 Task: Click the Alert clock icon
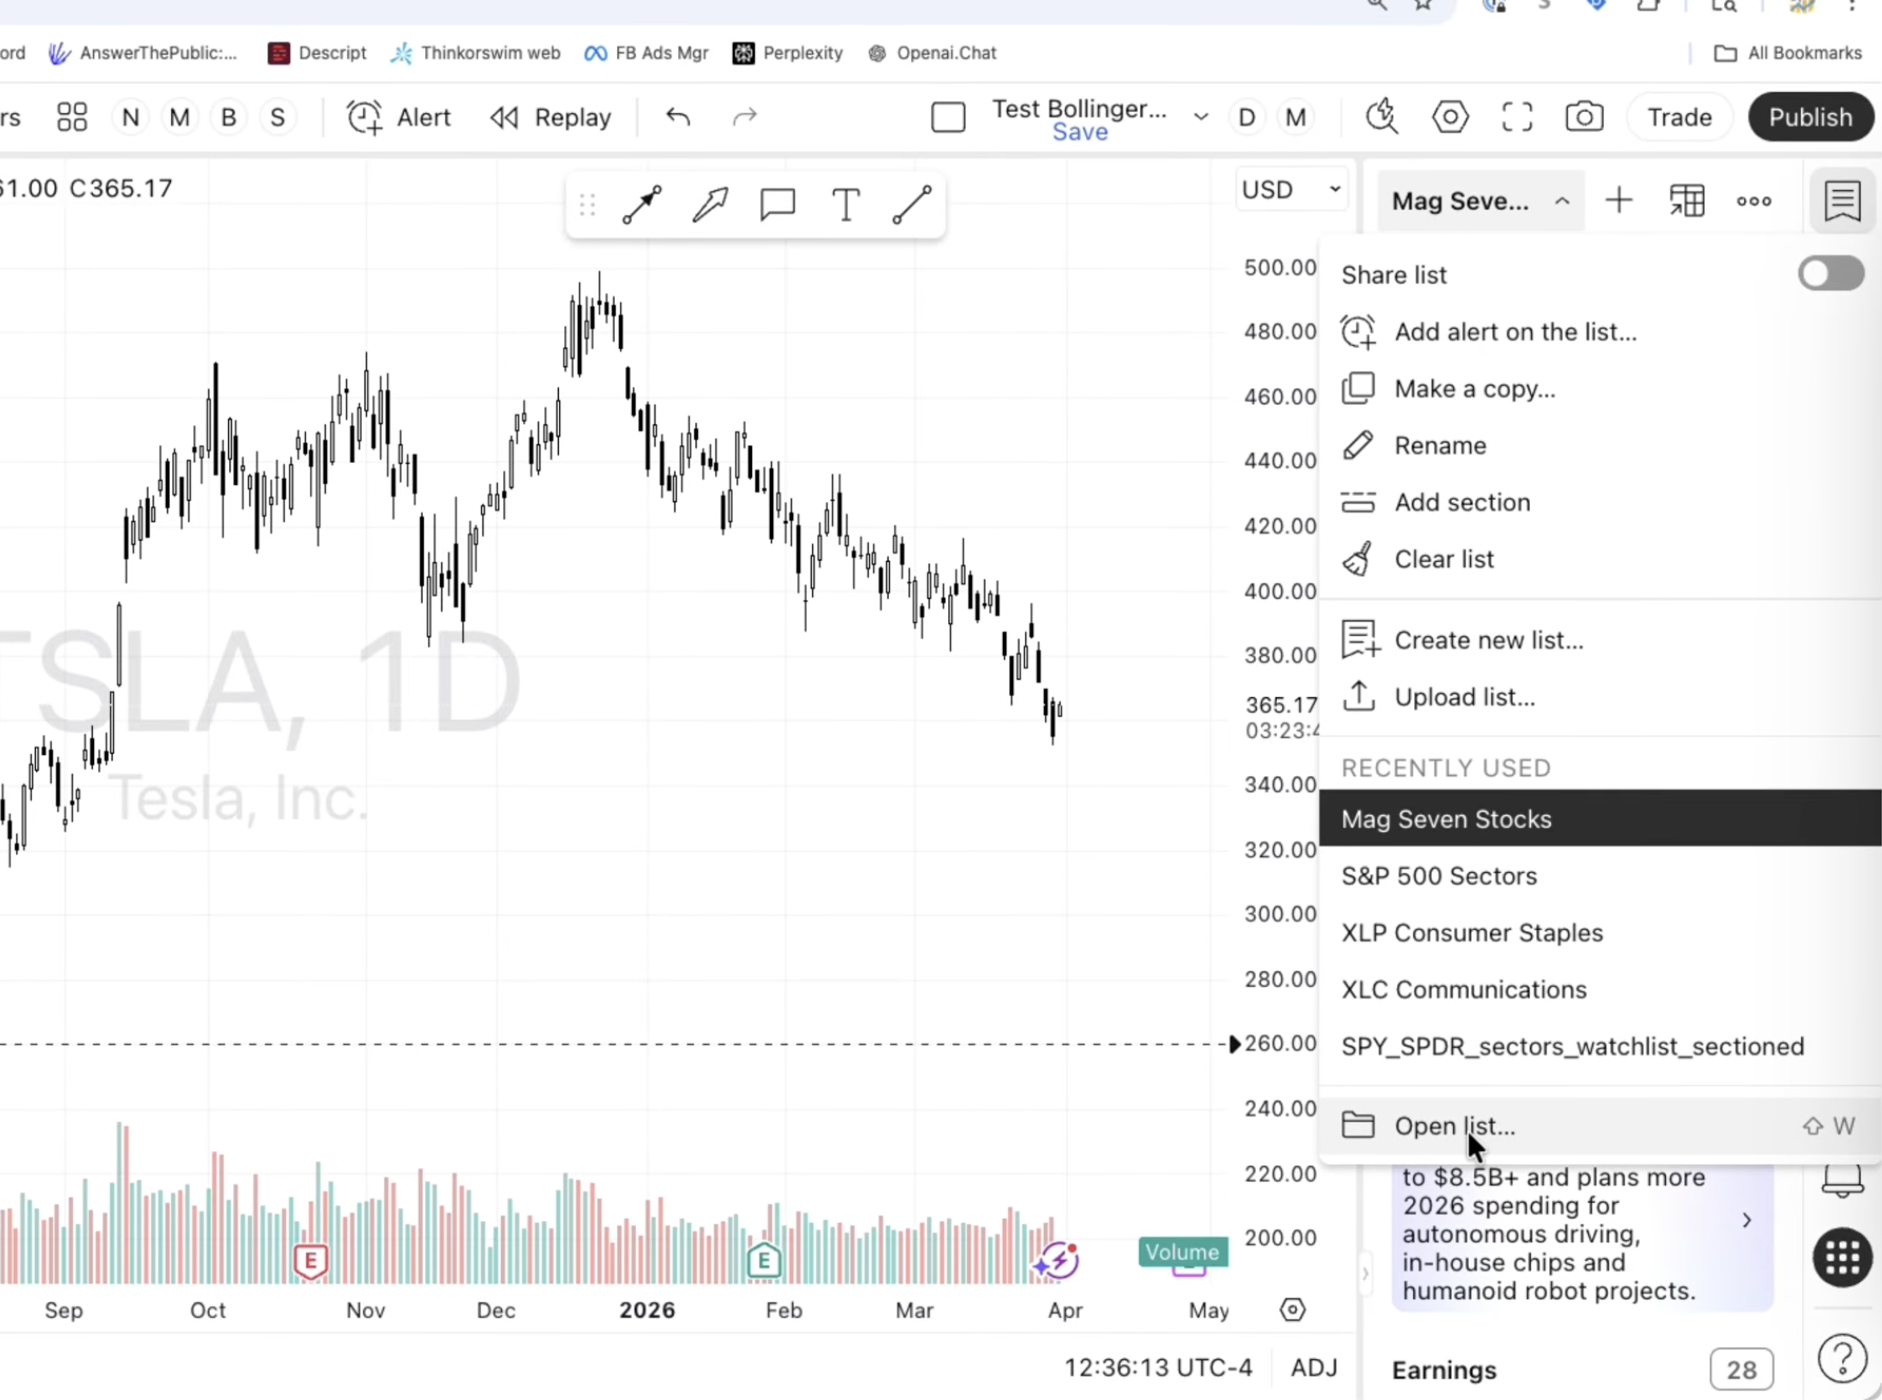pyautogui.click(x=365, y=117)
